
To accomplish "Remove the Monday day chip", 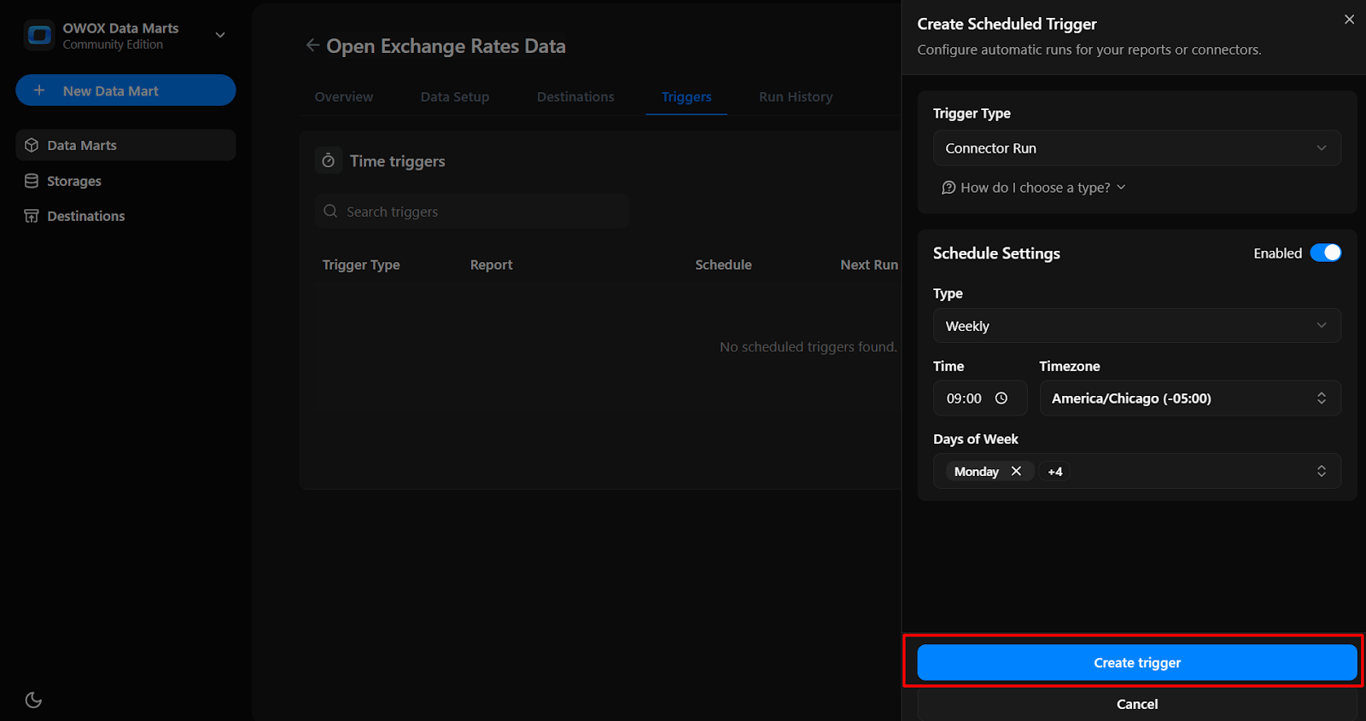I will pyautogui.click(x=1016, y=471).
